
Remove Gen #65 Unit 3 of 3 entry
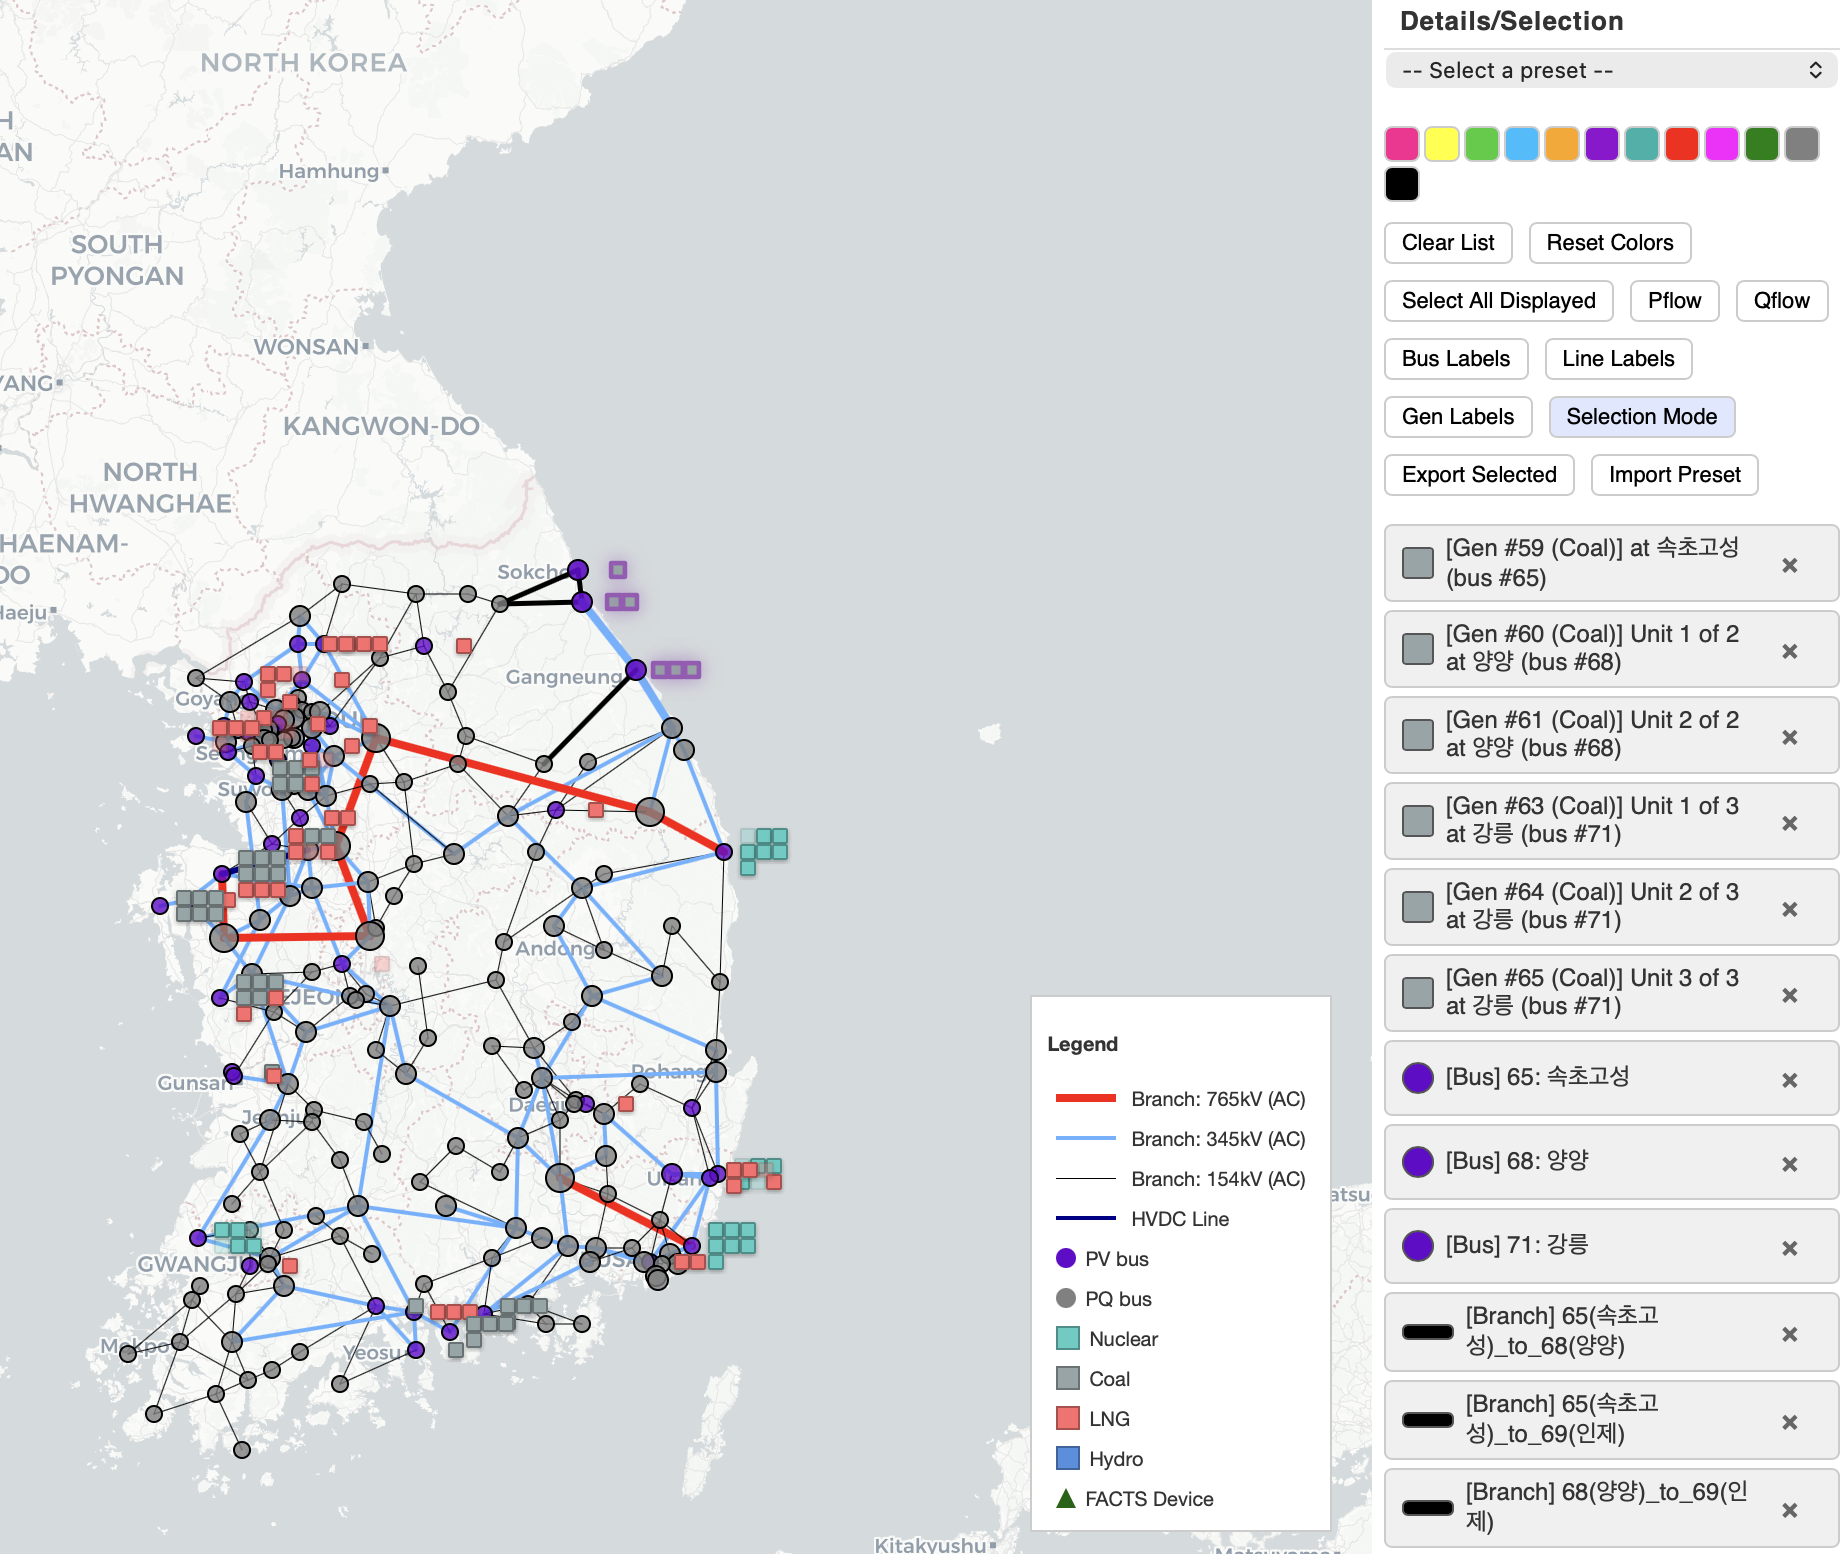[1789, 995]
